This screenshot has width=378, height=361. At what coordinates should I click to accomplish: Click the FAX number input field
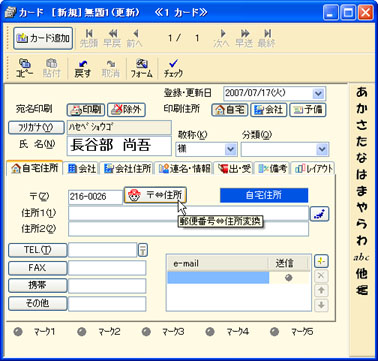click(x=107, y=268)
